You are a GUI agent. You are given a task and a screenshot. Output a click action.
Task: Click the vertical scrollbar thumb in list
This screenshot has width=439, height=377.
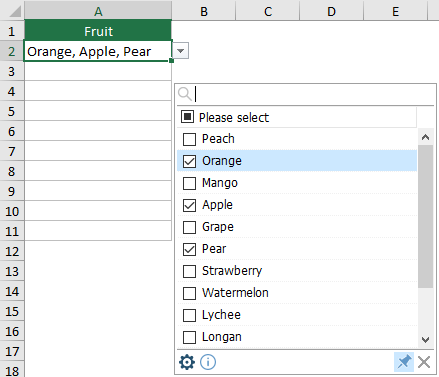click(425, 216)
